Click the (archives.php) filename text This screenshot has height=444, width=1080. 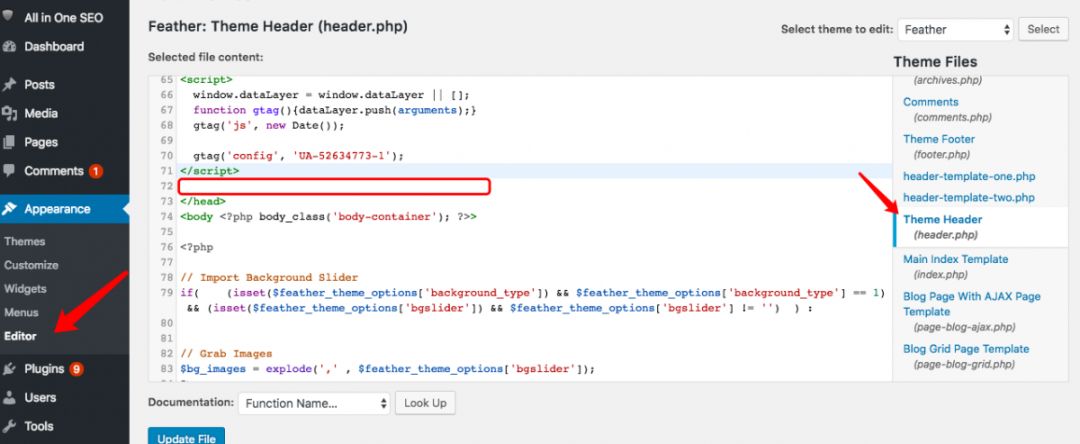[948, 81]
